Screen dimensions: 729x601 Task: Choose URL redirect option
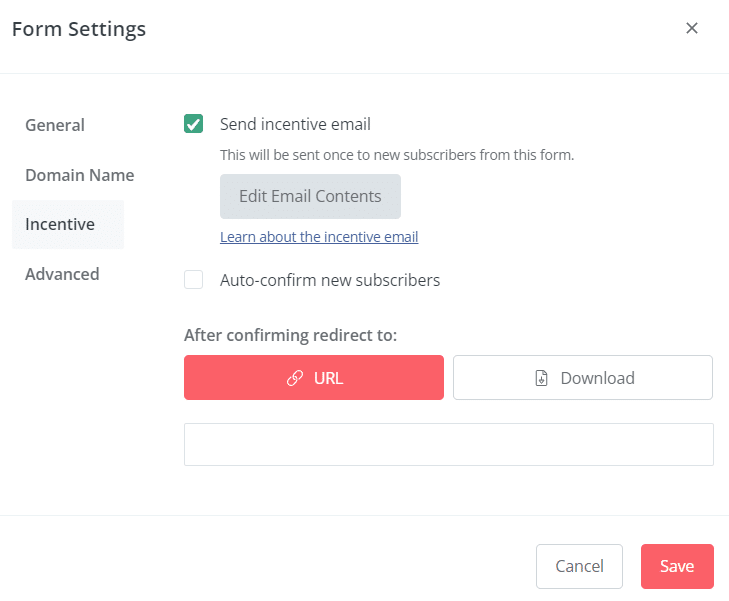click(314, 378)
